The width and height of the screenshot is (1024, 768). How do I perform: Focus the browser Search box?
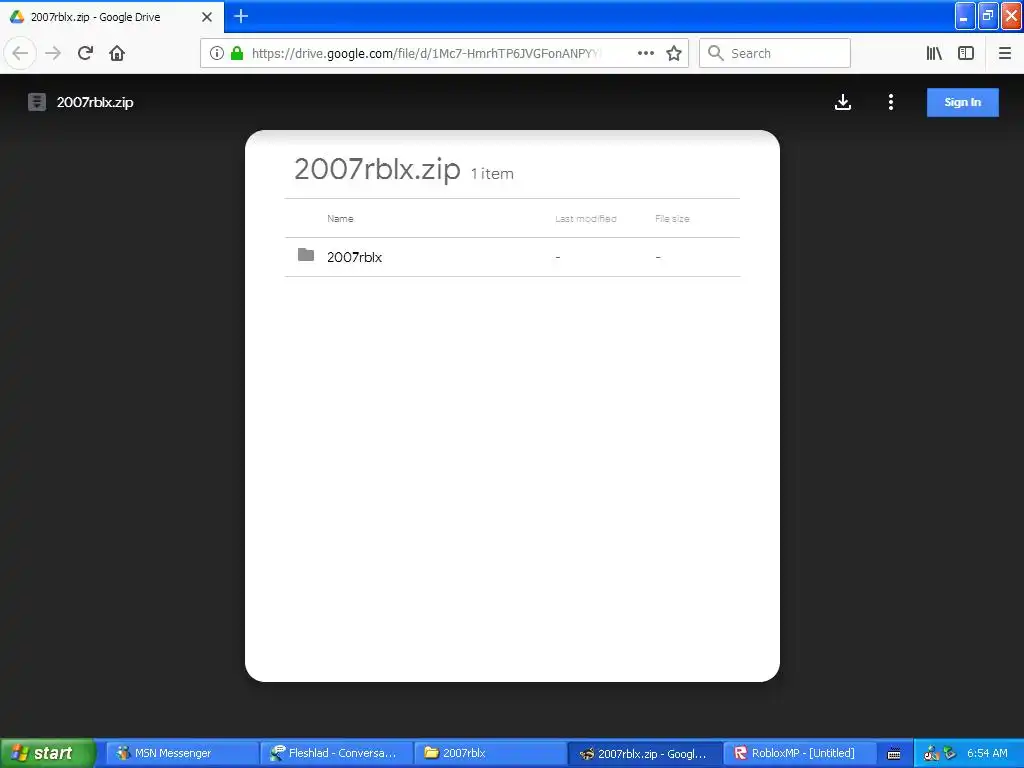click(x=775, y=53)
